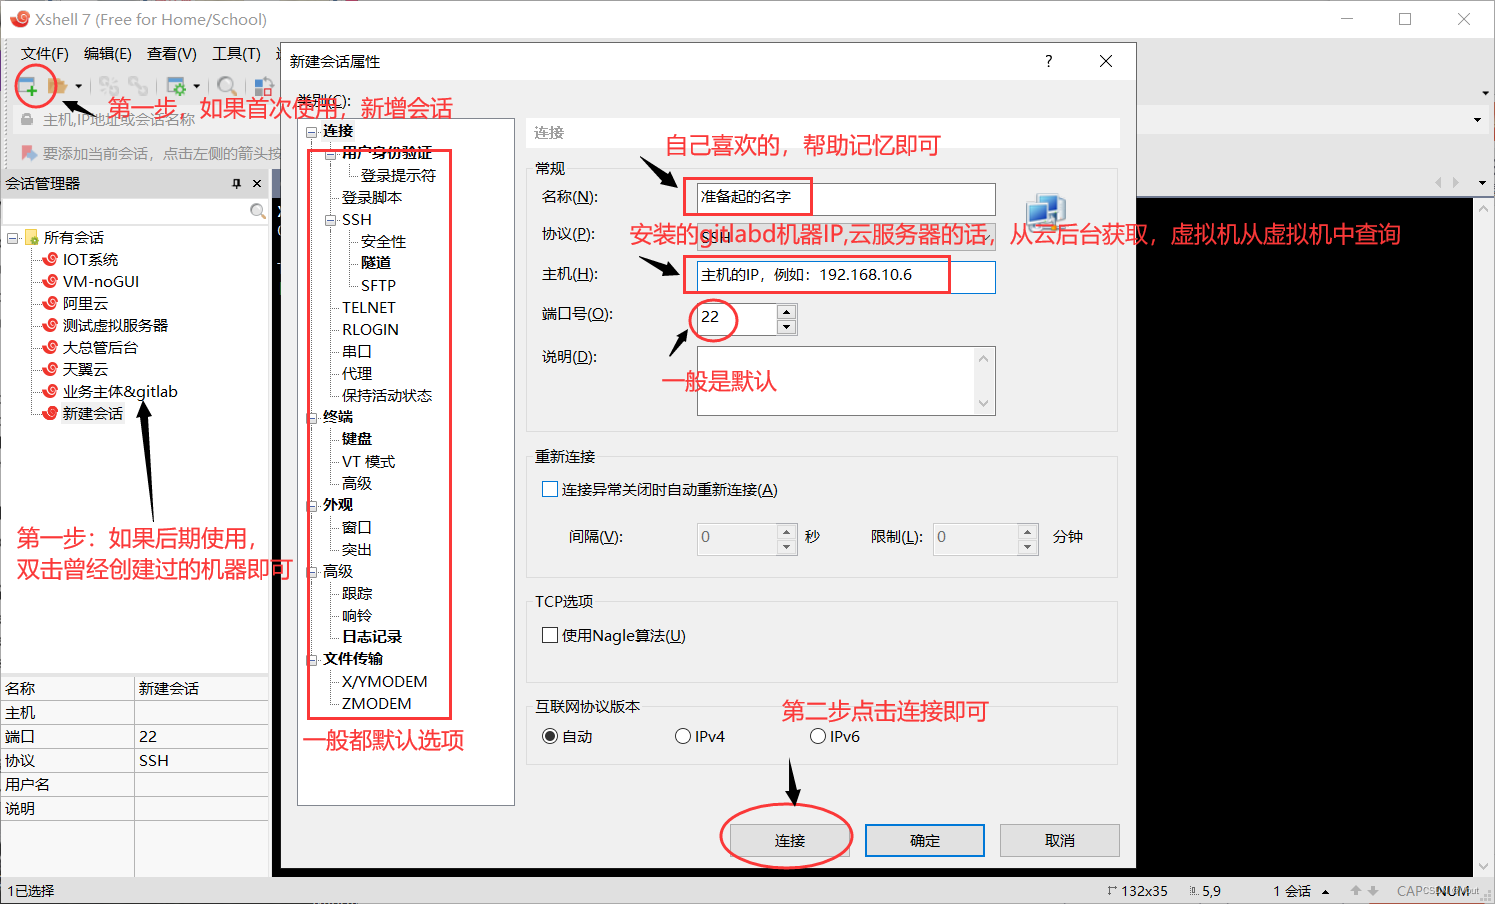Select VT 模式 in category tree
The image size is (1495, 904).
point(368,461)
